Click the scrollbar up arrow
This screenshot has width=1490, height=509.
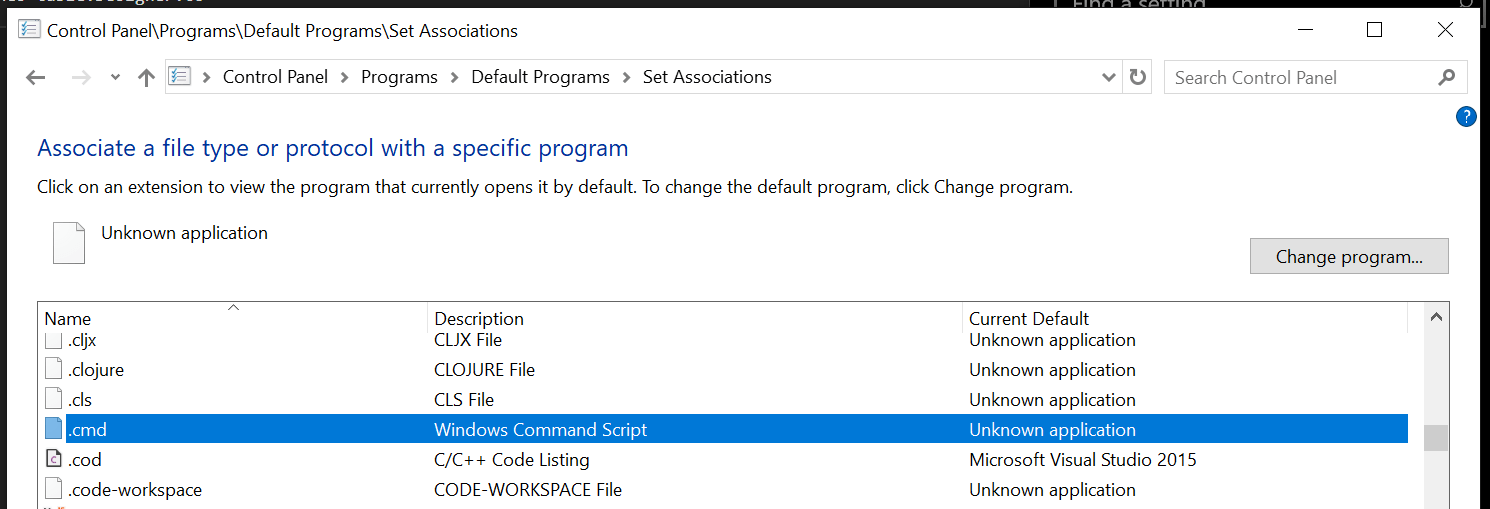(1435, 318)
